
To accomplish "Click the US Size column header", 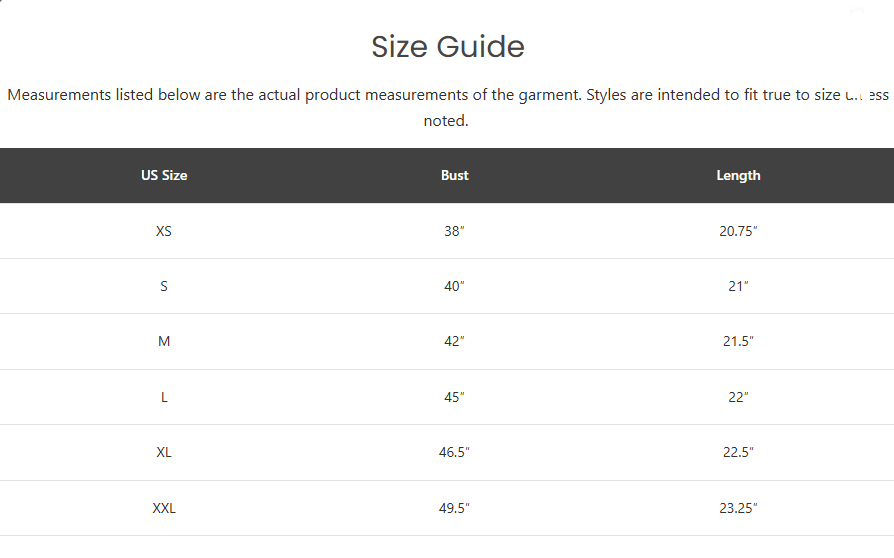I will 164,176.
